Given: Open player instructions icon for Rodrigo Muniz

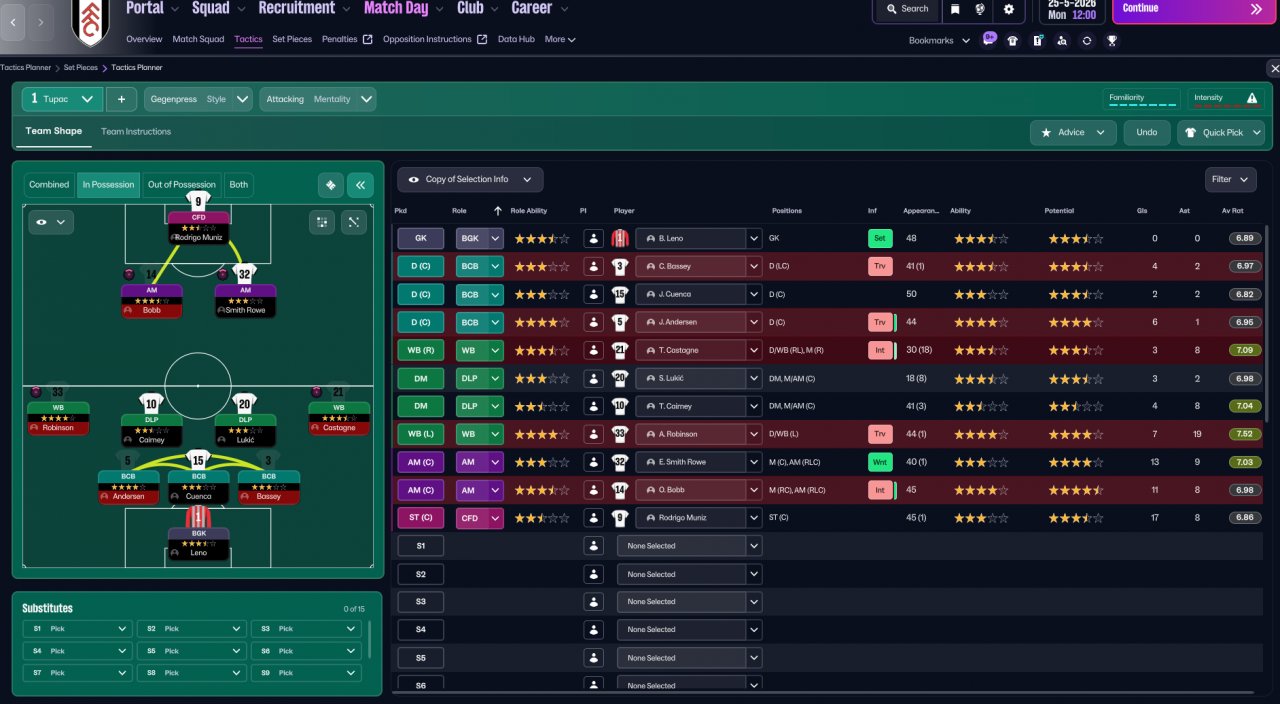Looking at the screenshot, I should point(594,518).
